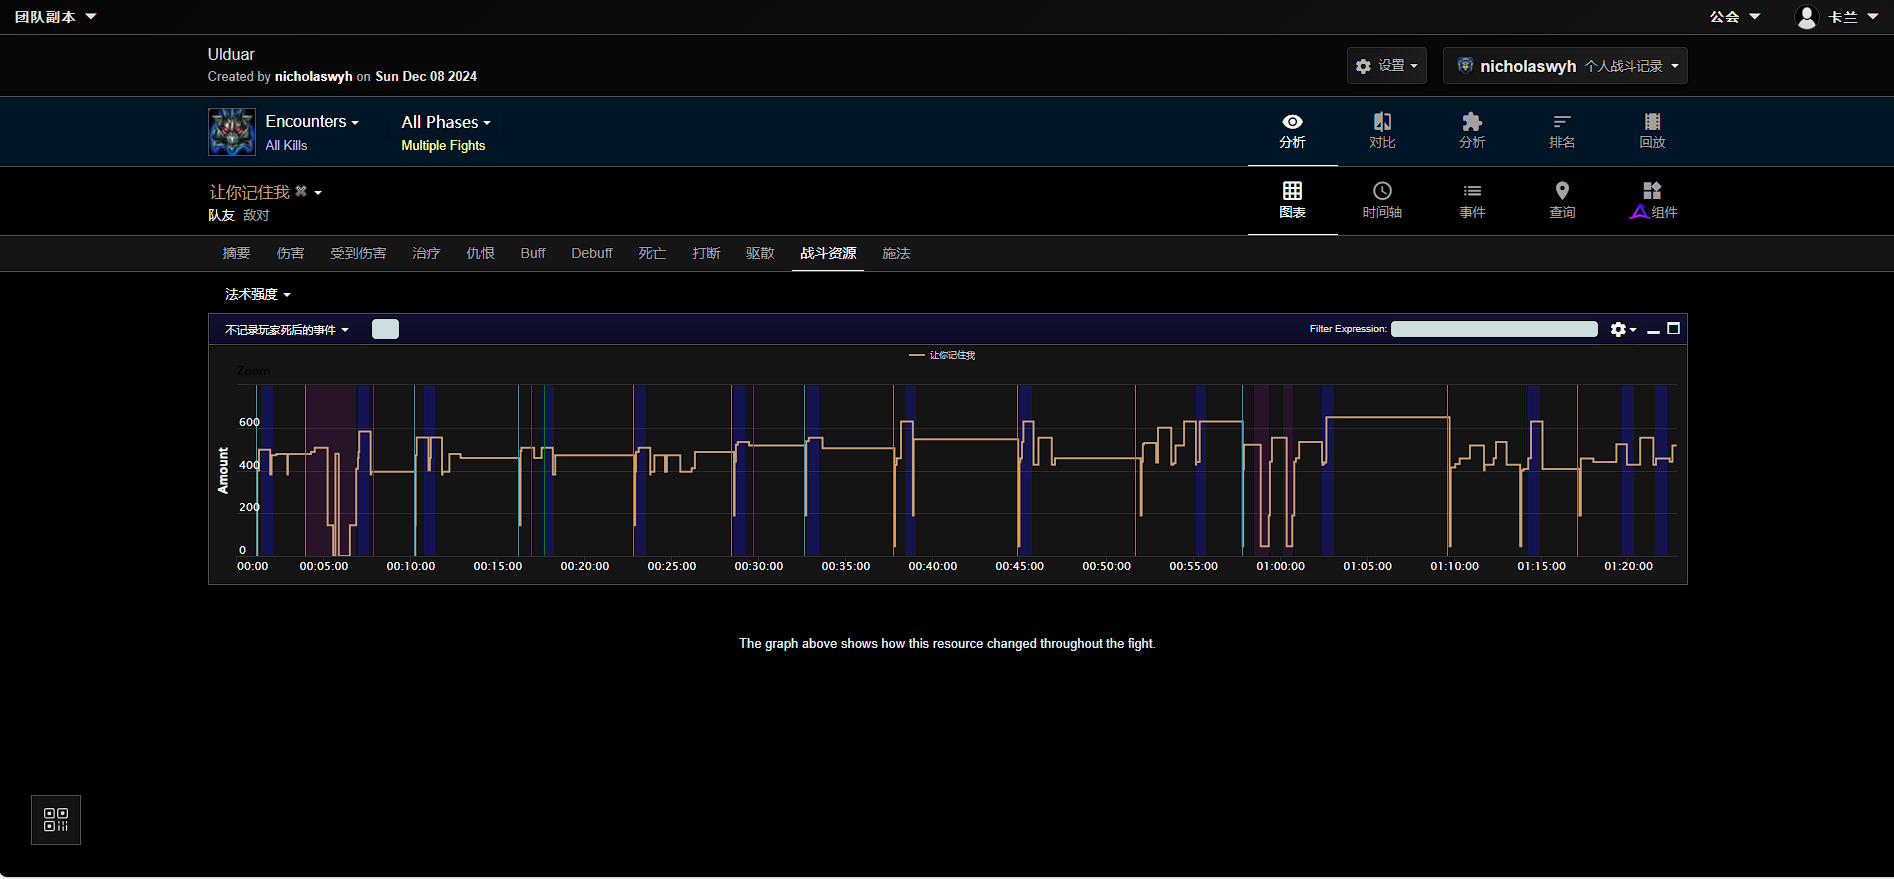Toggle the 敌对 enemies filter
The image size is (1894, 879).
256,216
